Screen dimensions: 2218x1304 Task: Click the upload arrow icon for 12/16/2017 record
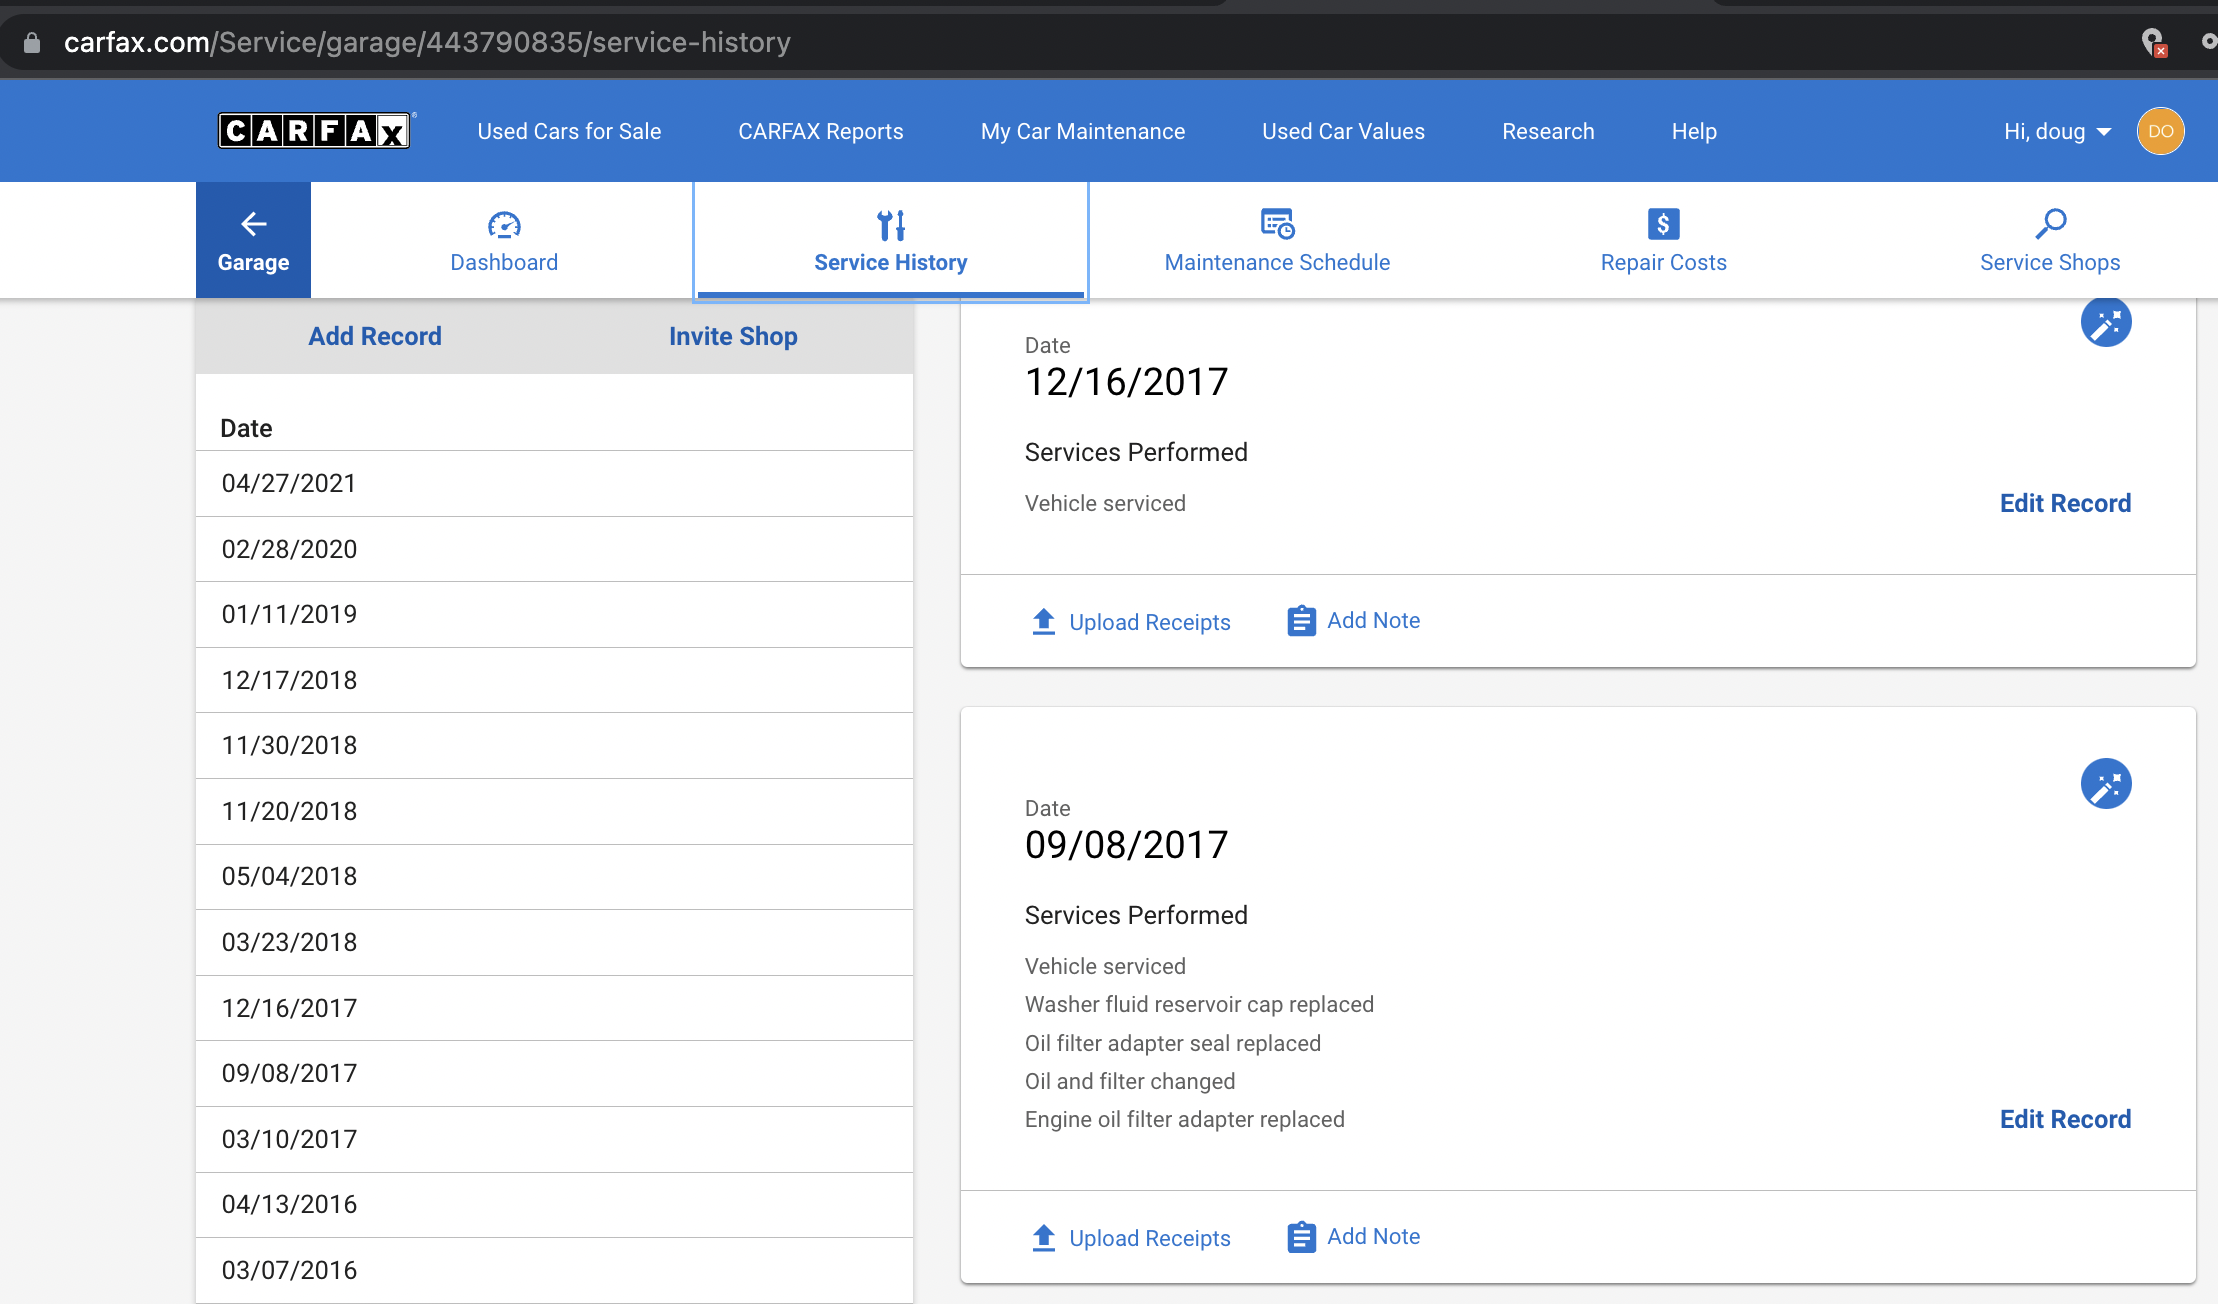(x=1044, y=621)
